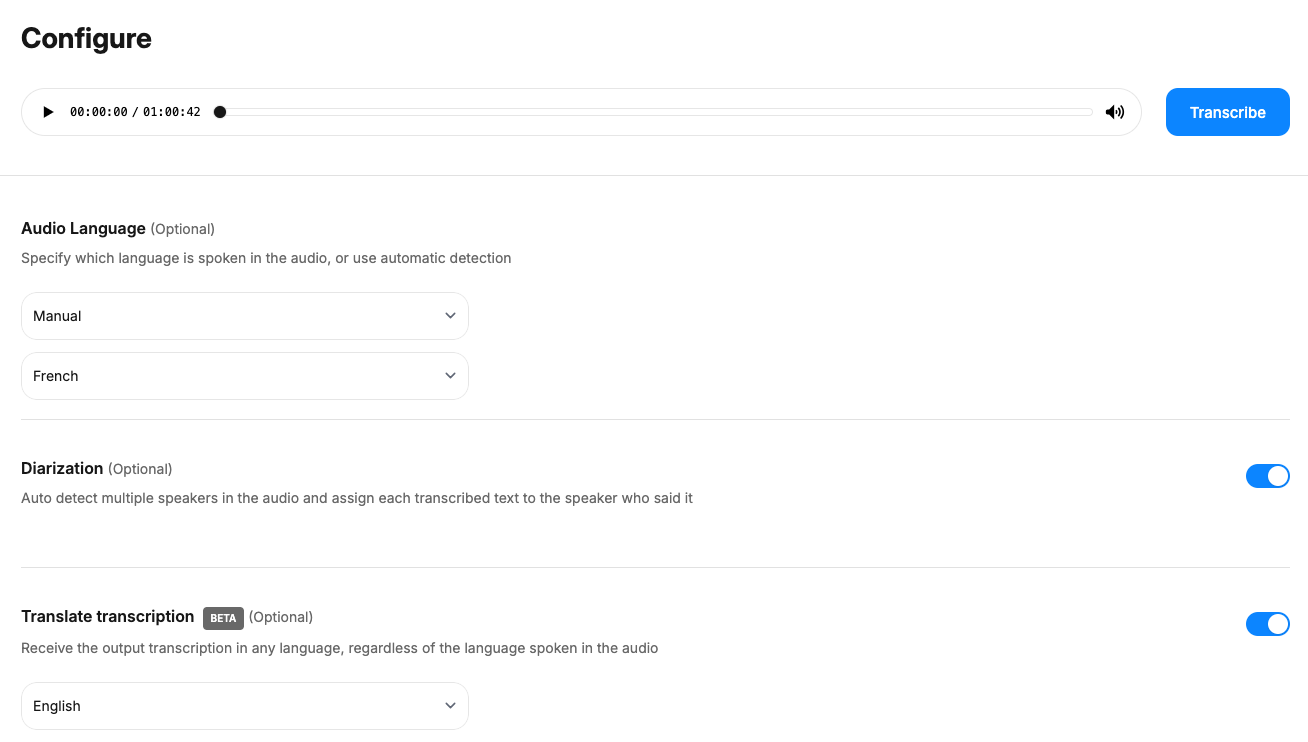1308x742 pixels.
Task: Click the Diarization description about detecting speakers
Action: coord(356,498)
